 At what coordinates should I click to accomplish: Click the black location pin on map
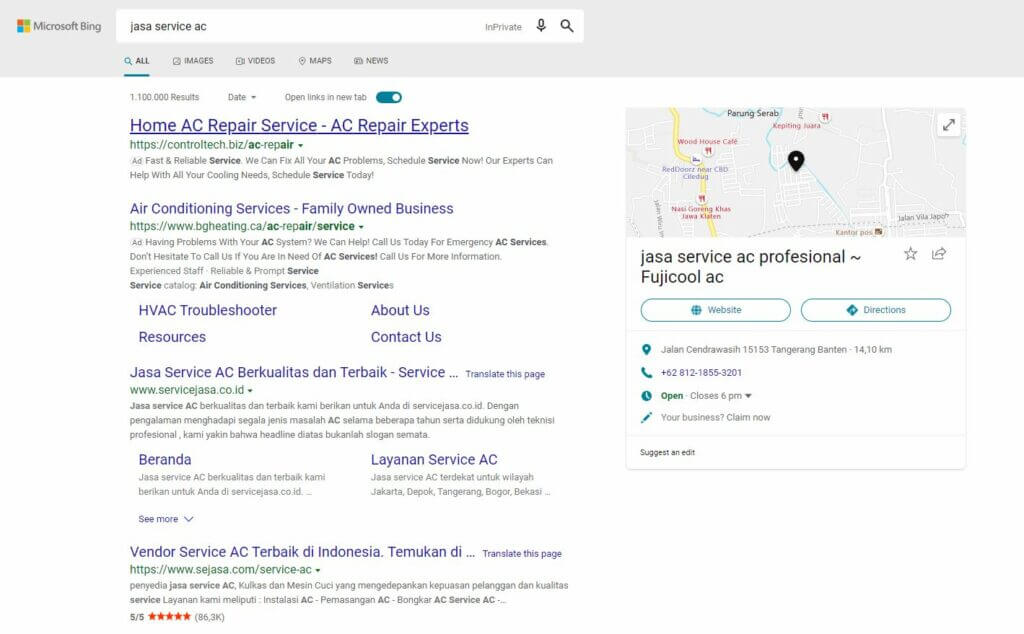tap(795, 161)
